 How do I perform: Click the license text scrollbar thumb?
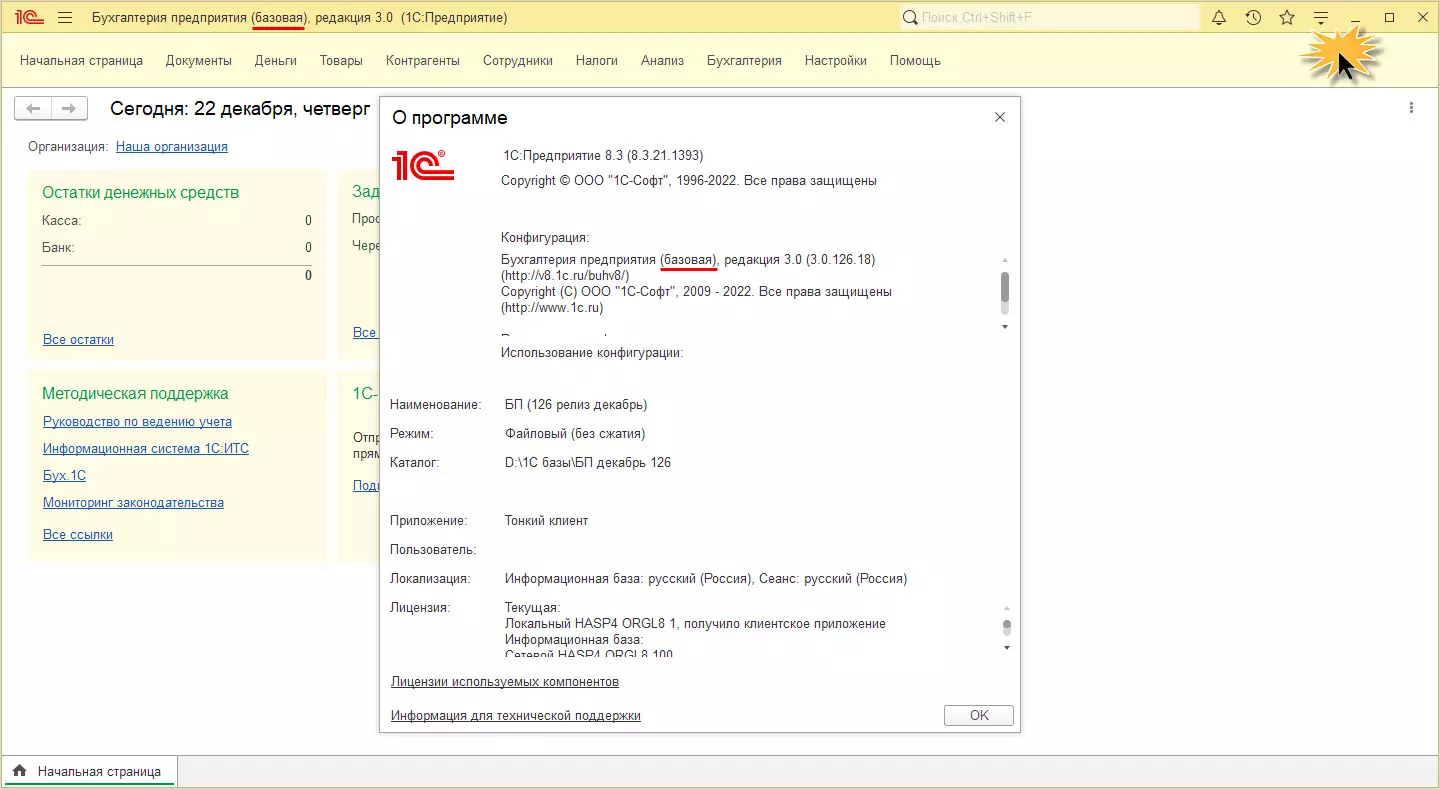point(1006,627)
